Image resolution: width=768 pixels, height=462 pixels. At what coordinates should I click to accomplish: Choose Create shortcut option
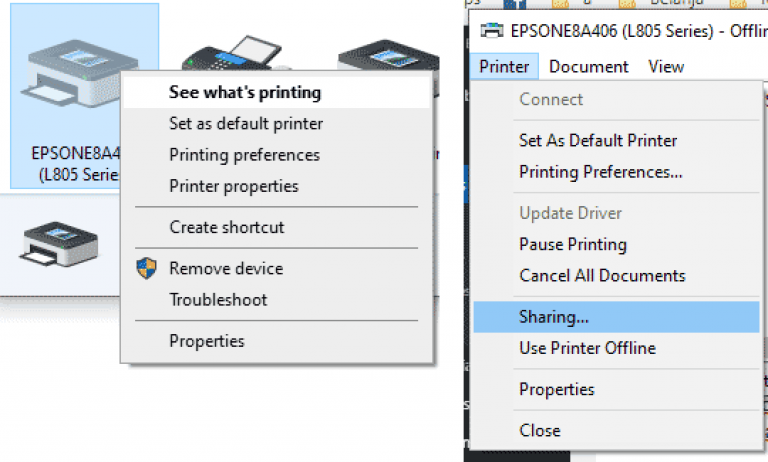227,227
